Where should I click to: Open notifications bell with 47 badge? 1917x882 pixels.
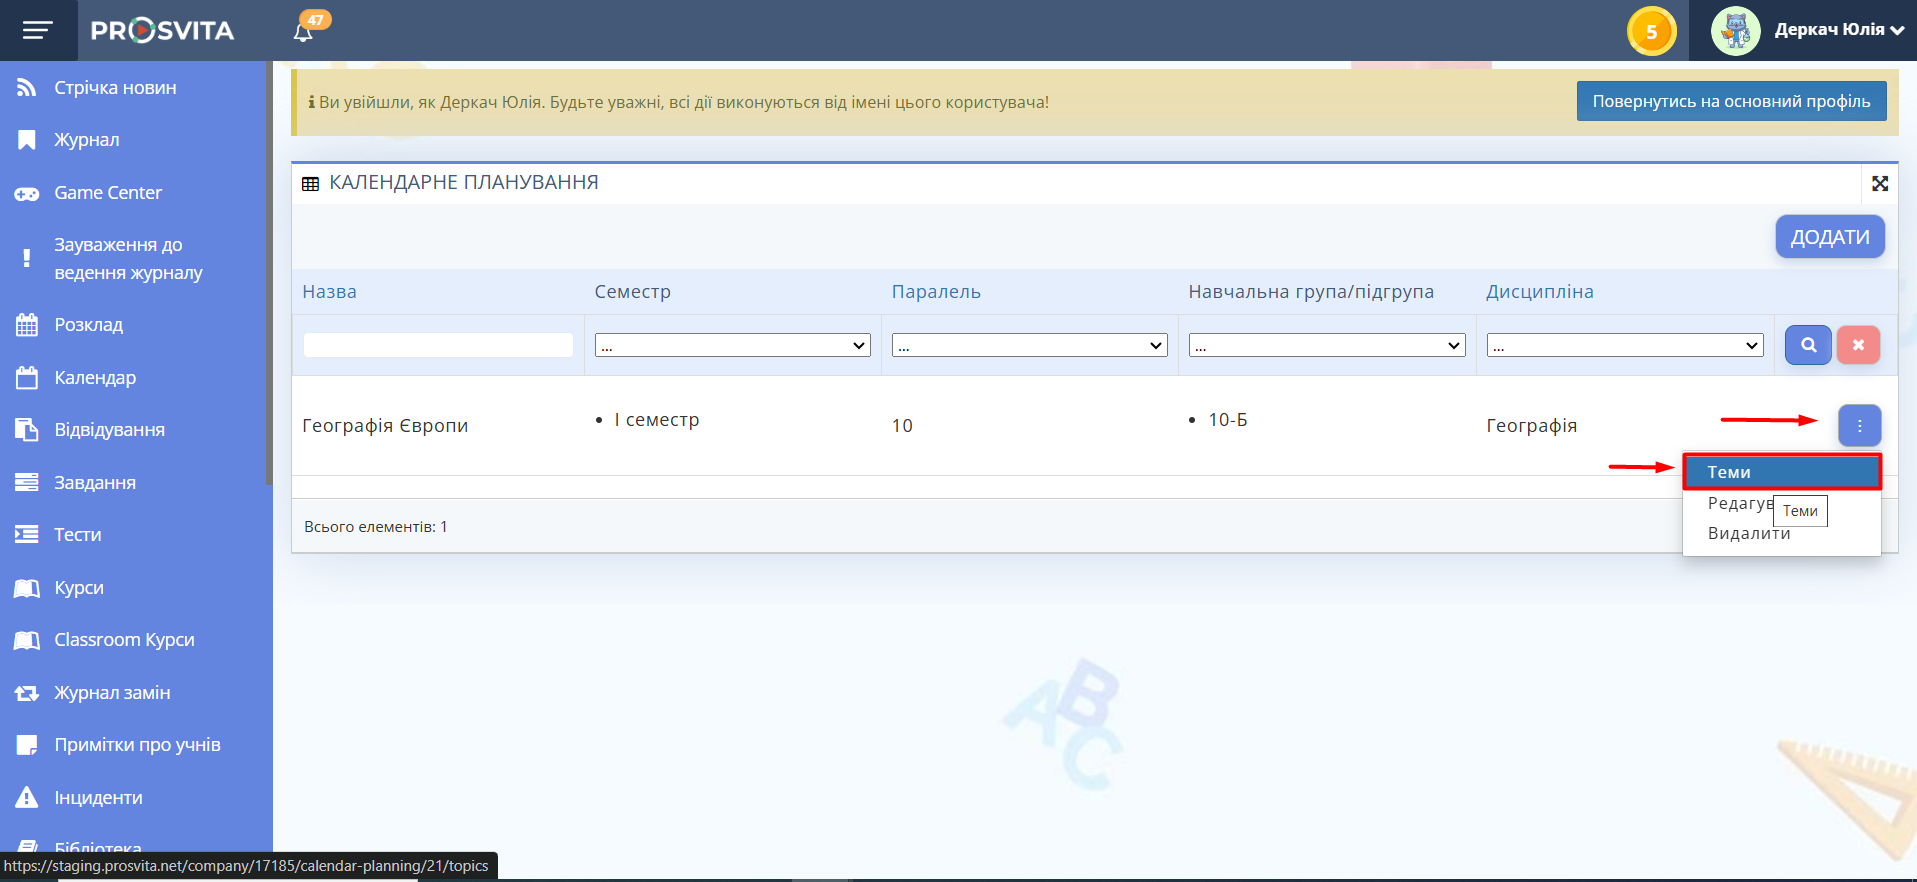point(304,31)
